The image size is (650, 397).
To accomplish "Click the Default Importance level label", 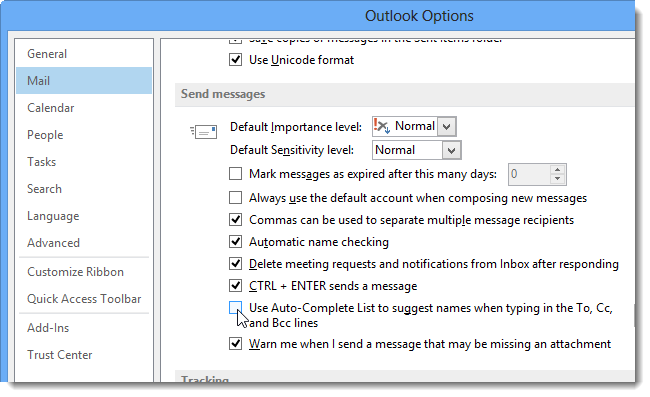I will click(x=296, y=127).
